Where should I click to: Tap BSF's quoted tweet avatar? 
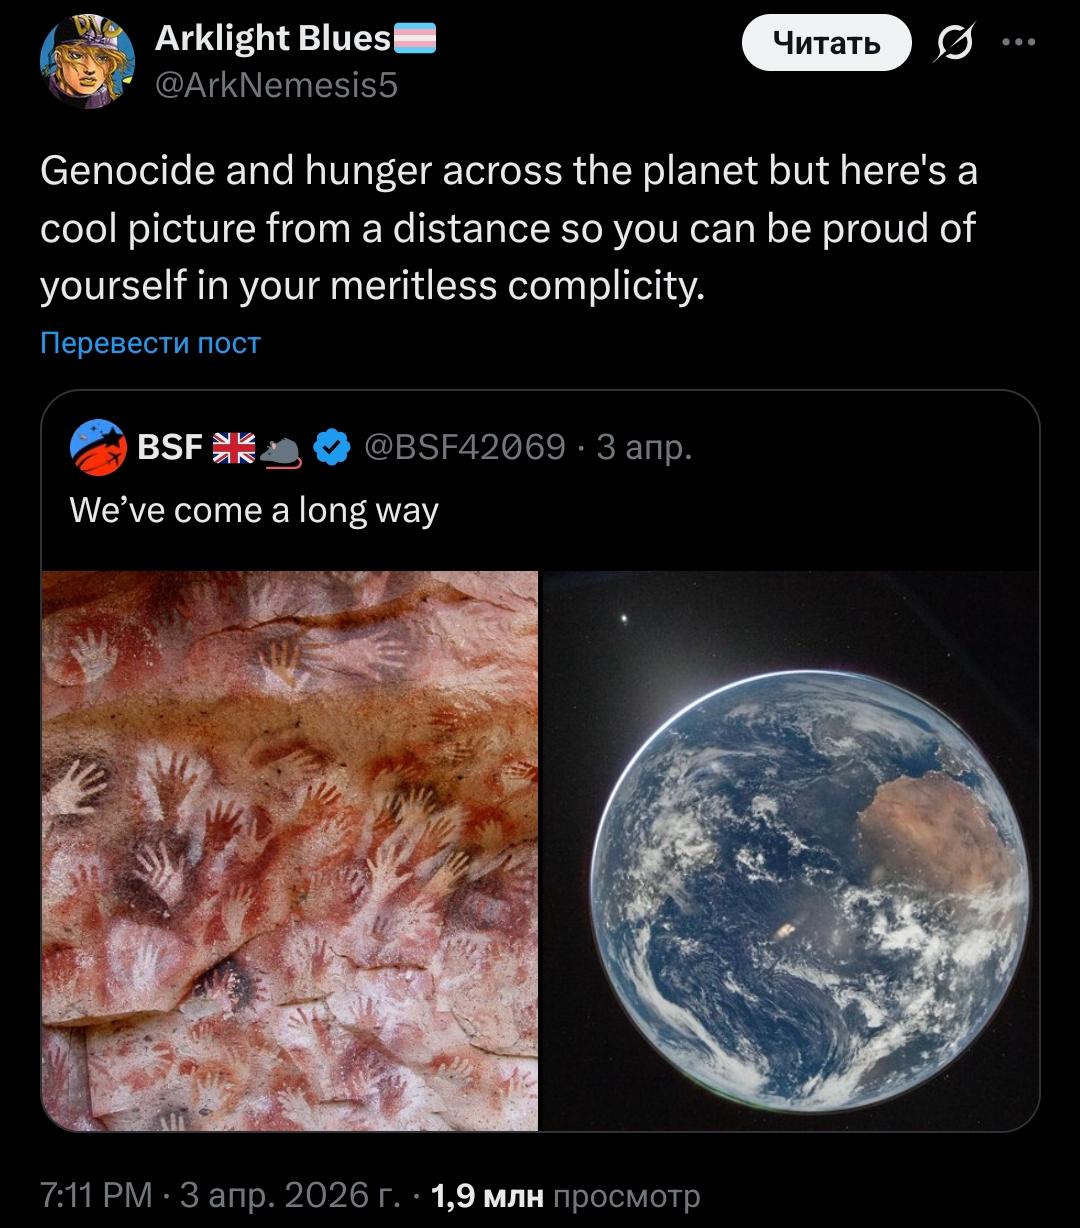(98, 448)
